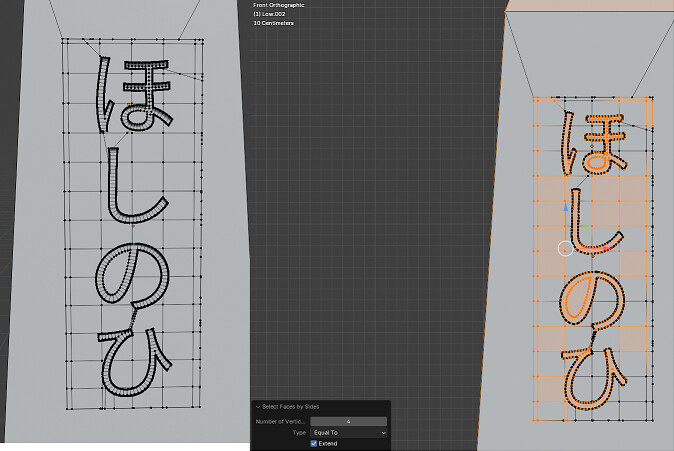Viewport: 674px width, 451px height.
Task: Click the 10 Centimeters grid scale text
Action: pyautogui.click(x=273, y=23)
